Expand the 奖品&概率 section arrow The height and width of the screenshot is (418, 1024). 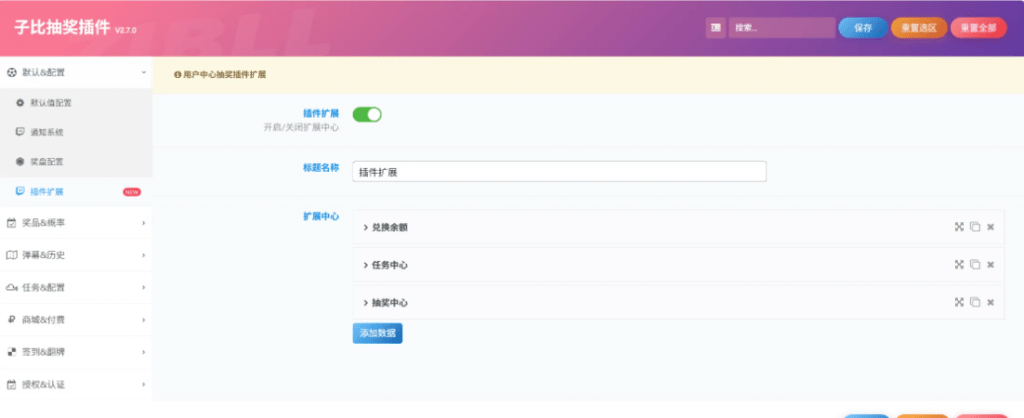(144, 223)
